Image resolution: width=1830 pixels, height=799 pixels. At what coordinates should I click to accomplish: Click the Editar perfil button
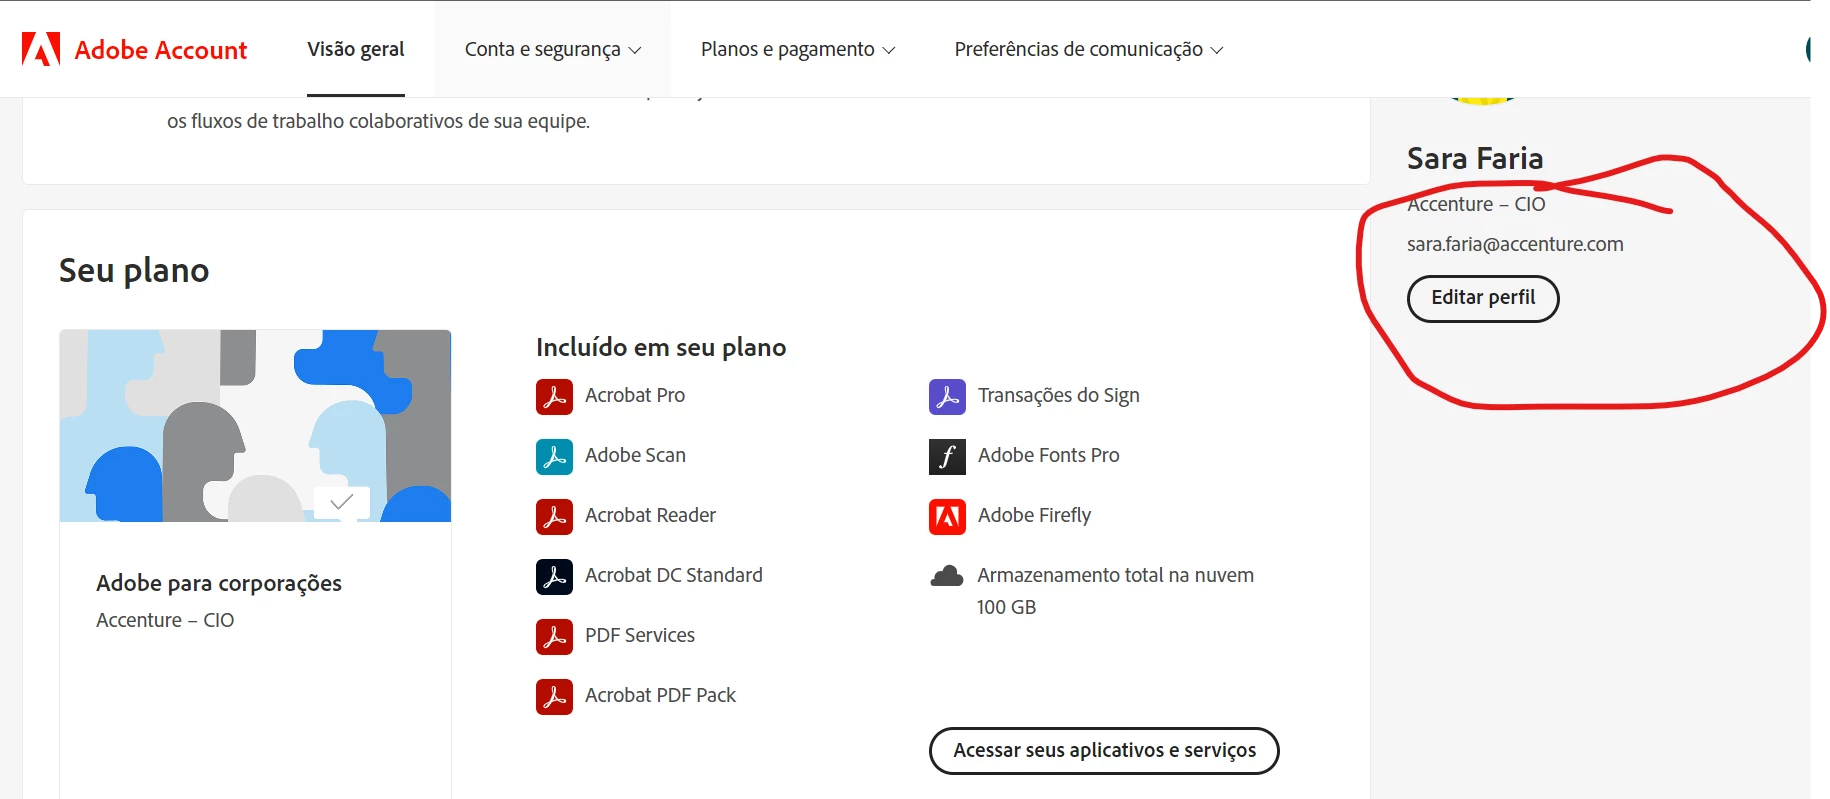coord(1483,298)
